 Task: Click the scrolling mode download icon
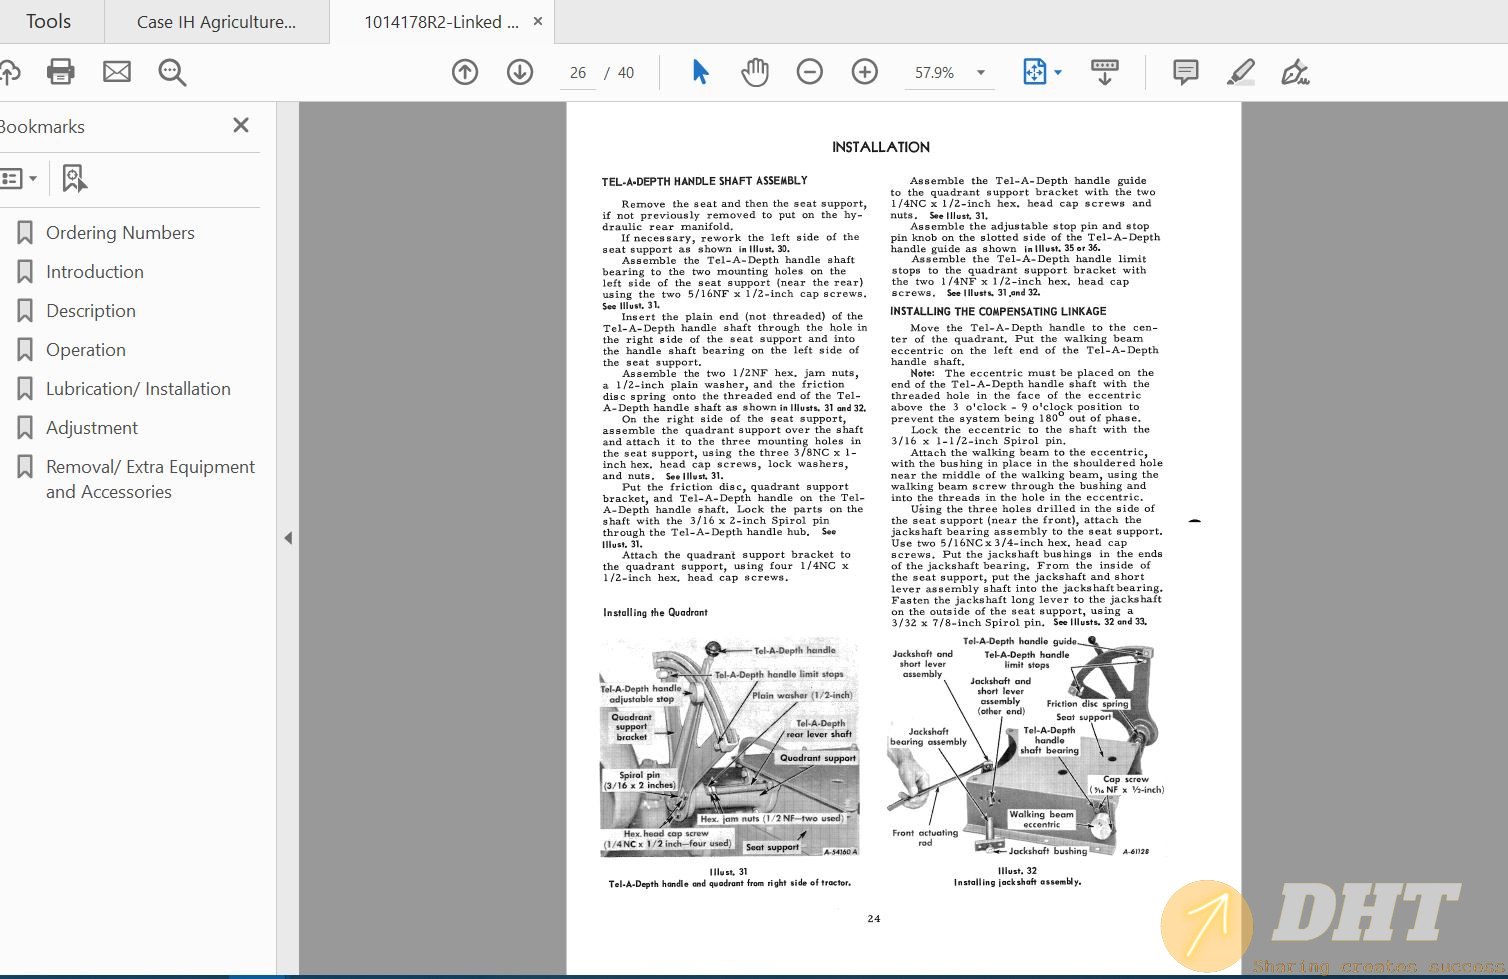point(1105,72)
